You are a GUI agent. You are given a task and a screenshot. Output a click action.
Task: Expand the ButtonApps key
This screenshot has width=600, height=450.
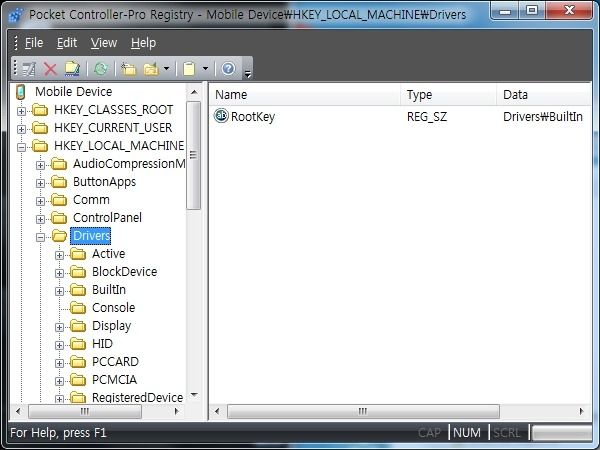(x=40, y=183)
